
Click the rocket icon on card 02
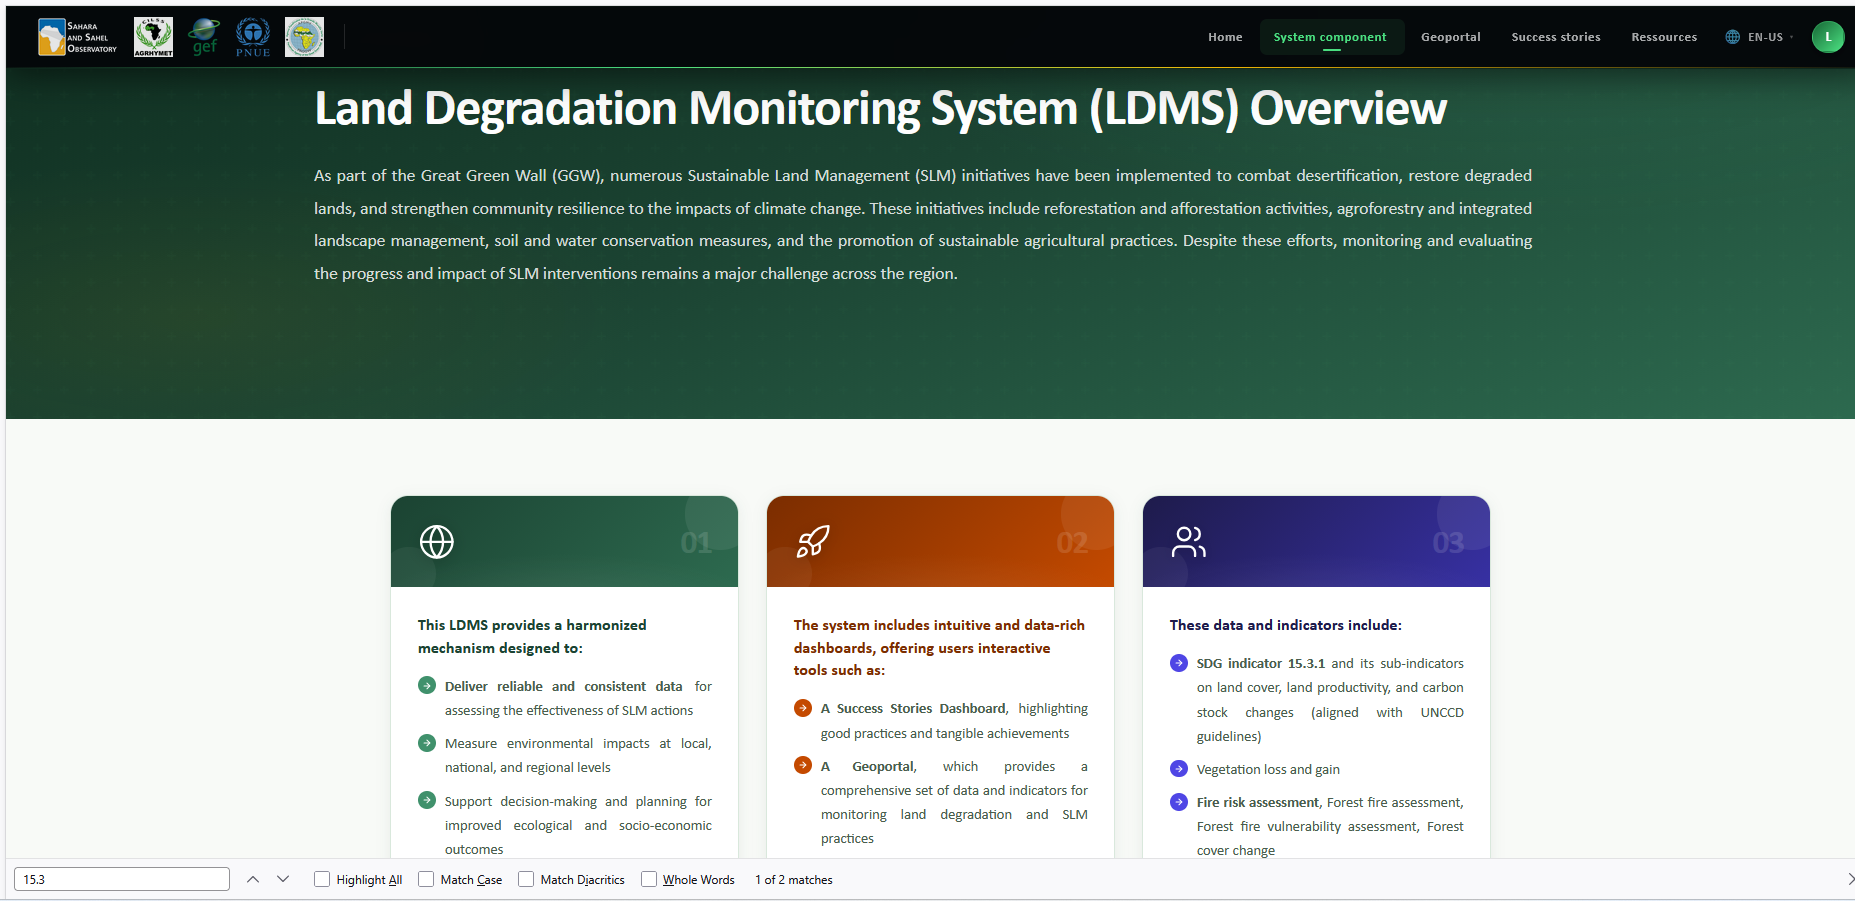(812, 542)
